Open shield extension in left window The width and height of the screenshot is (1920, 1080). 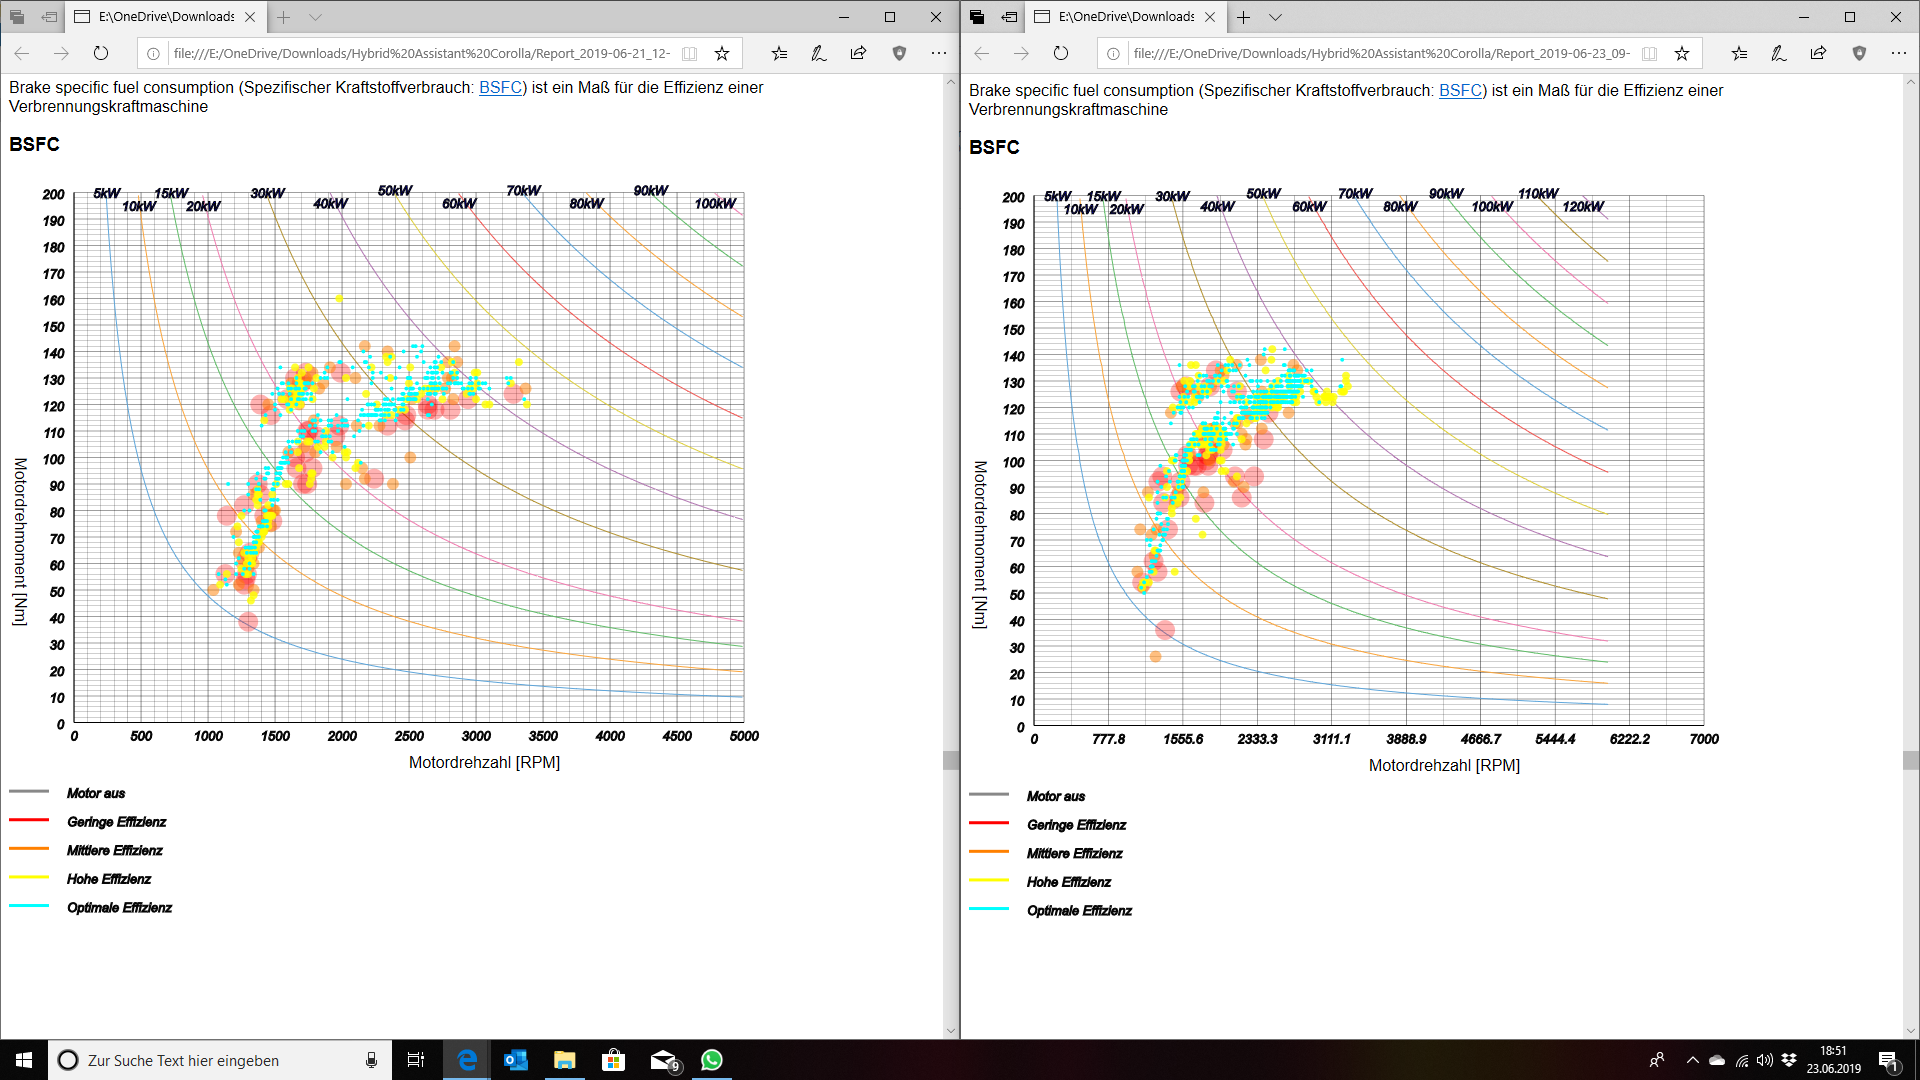899,53
